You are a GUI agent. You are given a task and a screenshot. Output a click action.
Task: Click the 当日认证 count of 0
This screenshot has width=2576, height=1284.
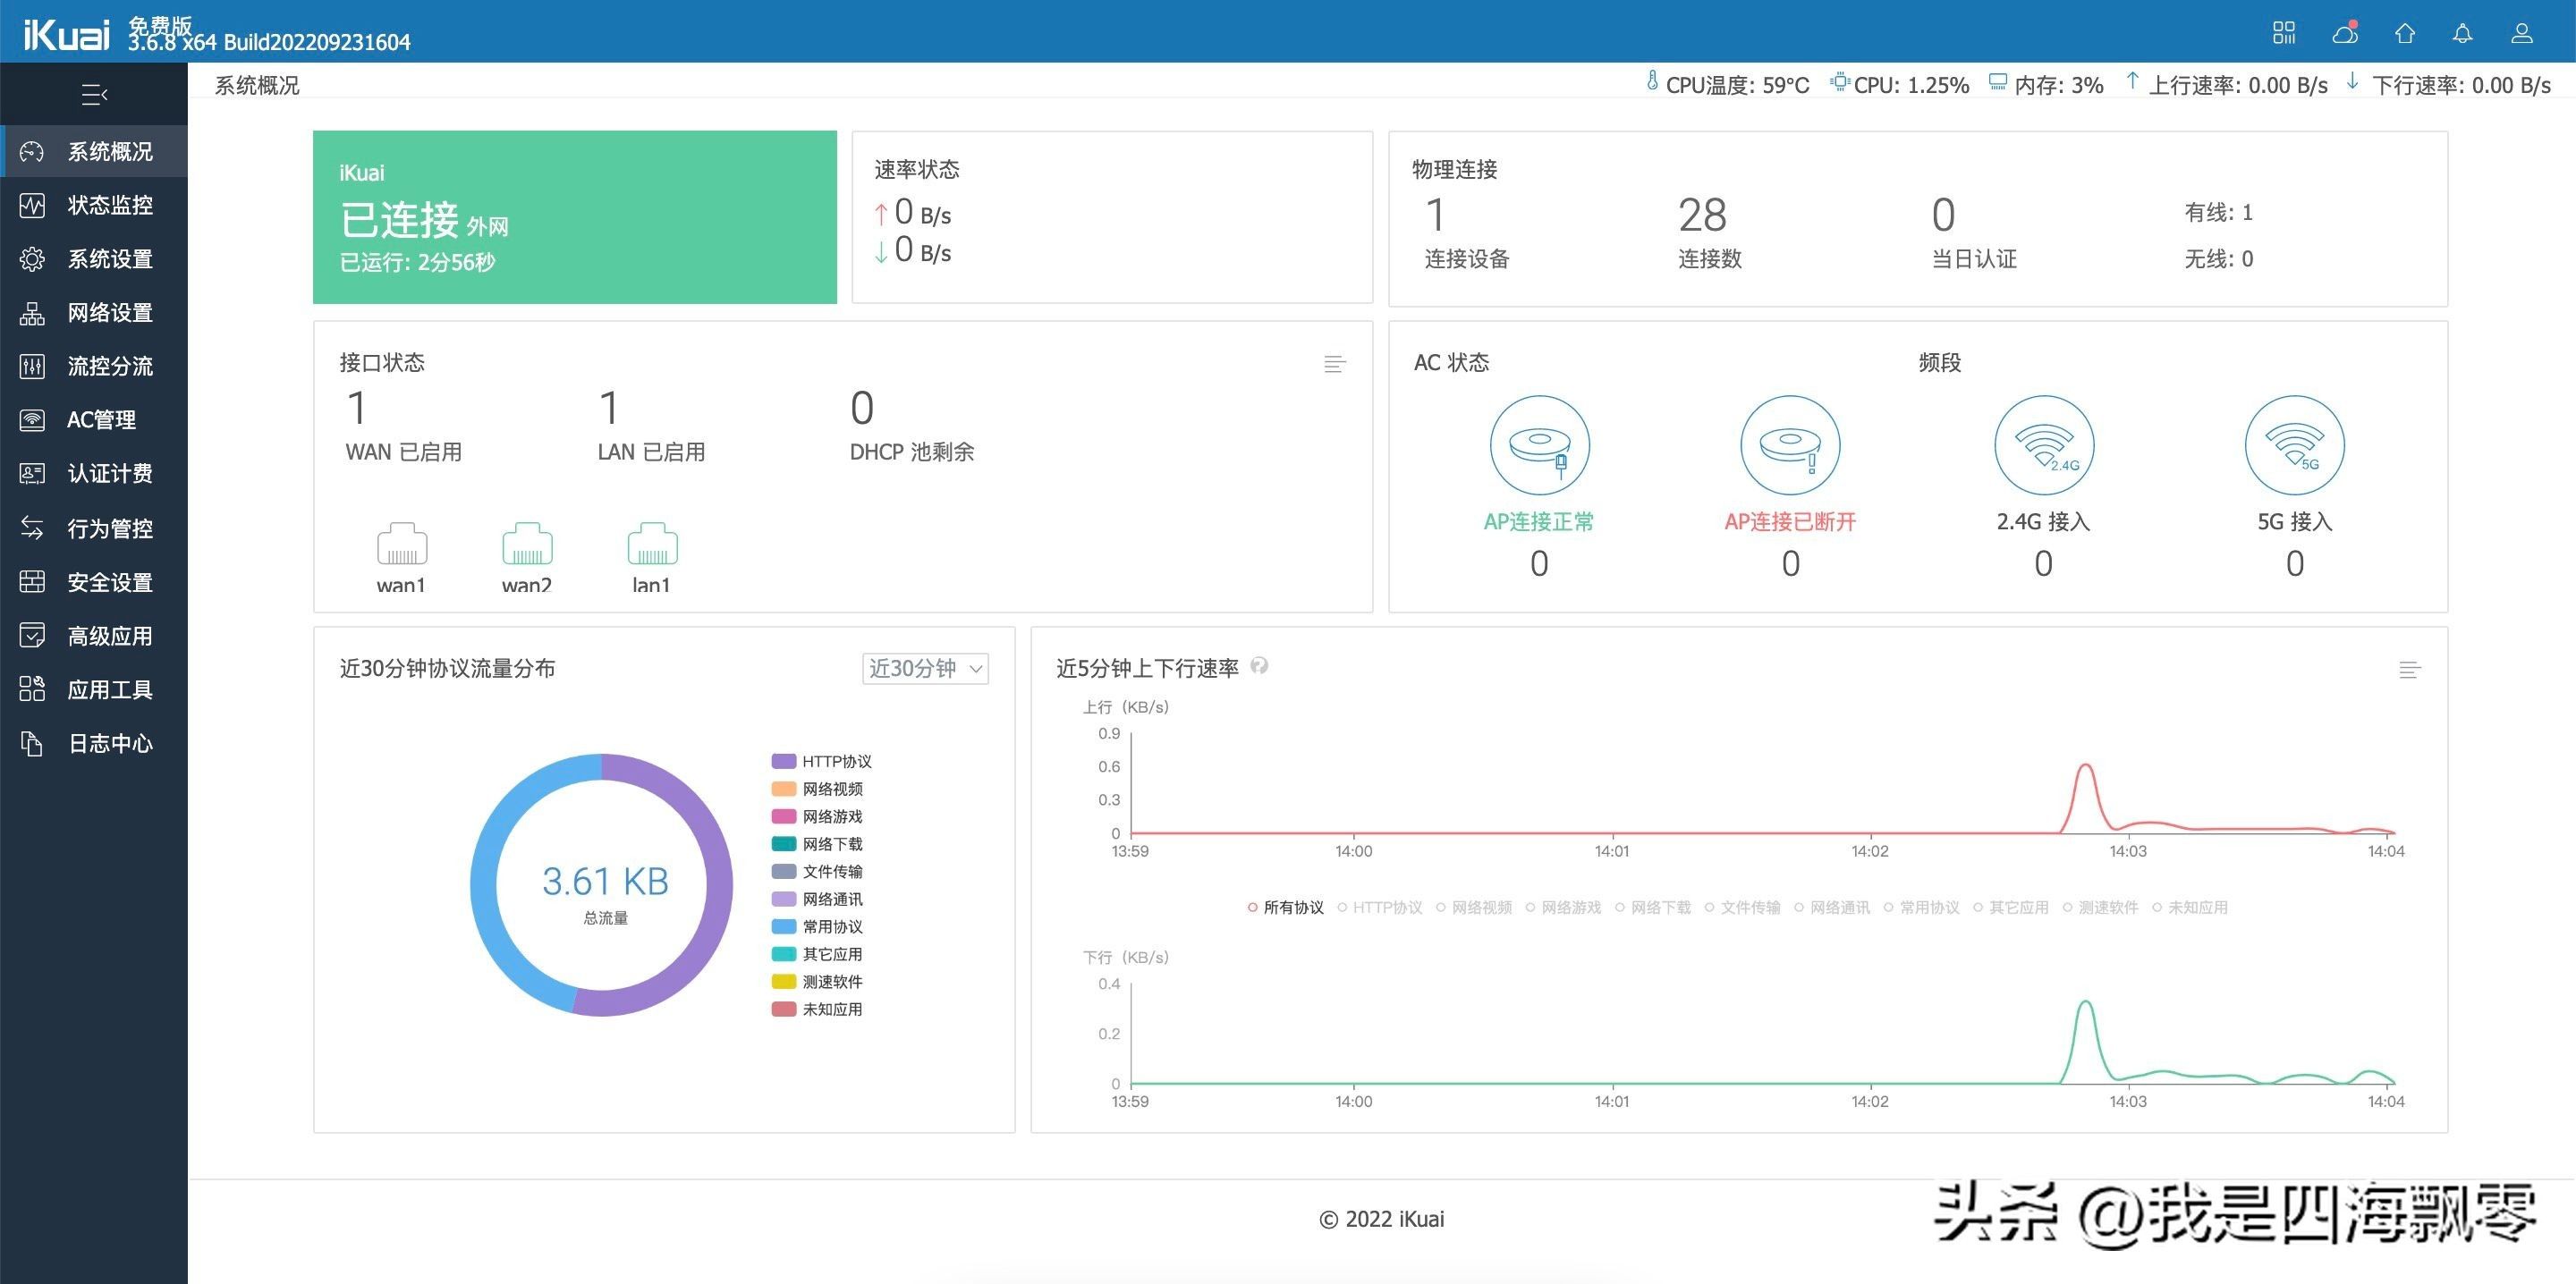coord(1943,215)
